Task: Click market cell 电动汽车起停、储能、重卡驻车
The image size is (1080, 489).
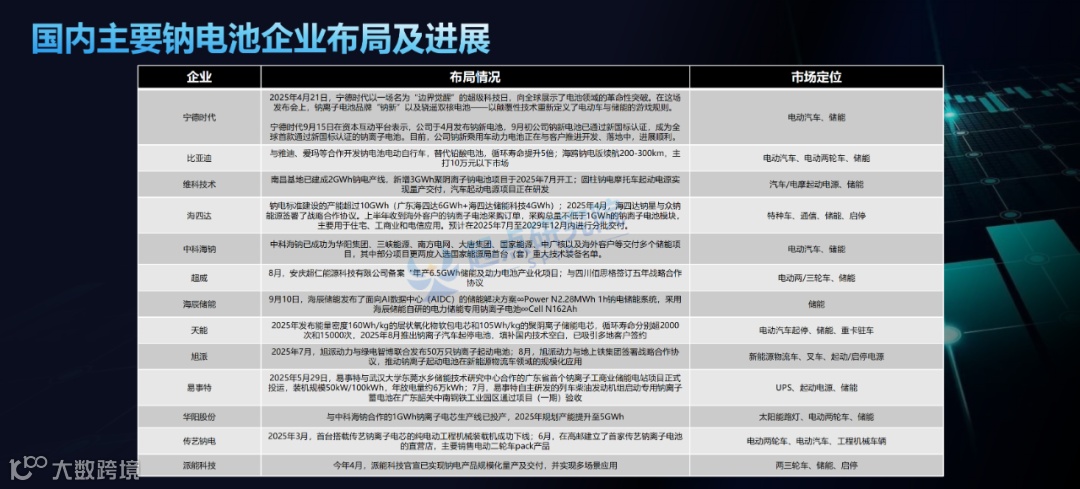Action: tap(816, 330)
